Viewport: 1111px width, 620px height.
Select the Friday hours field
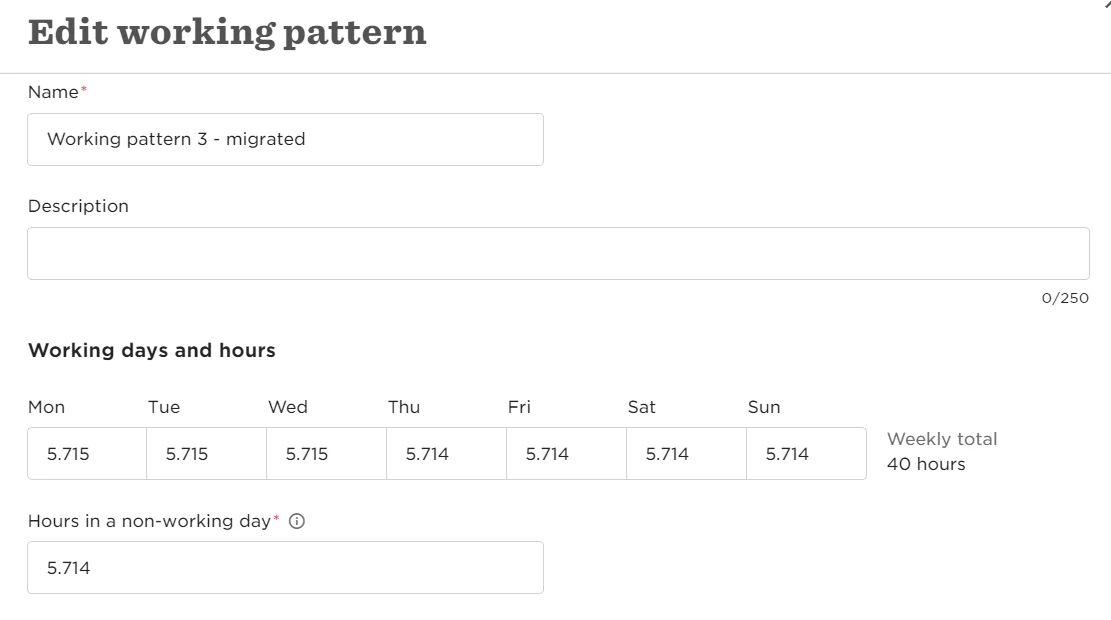pyautogui.click(x=566, y=453)
